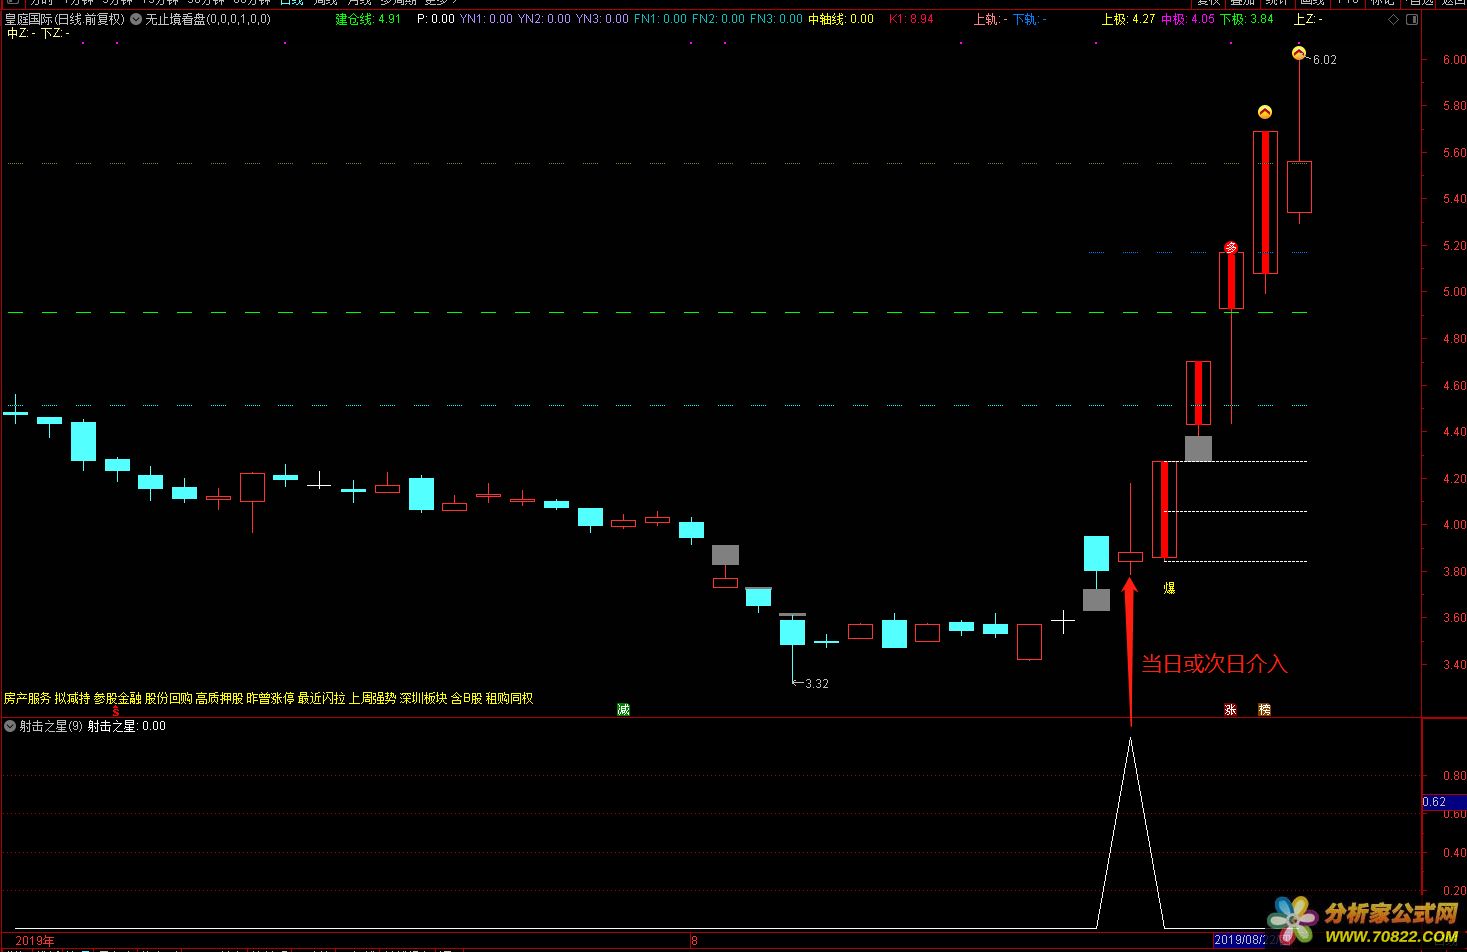
Task: Click the 2019年 label on time axis
Action: tap(36, 941)
